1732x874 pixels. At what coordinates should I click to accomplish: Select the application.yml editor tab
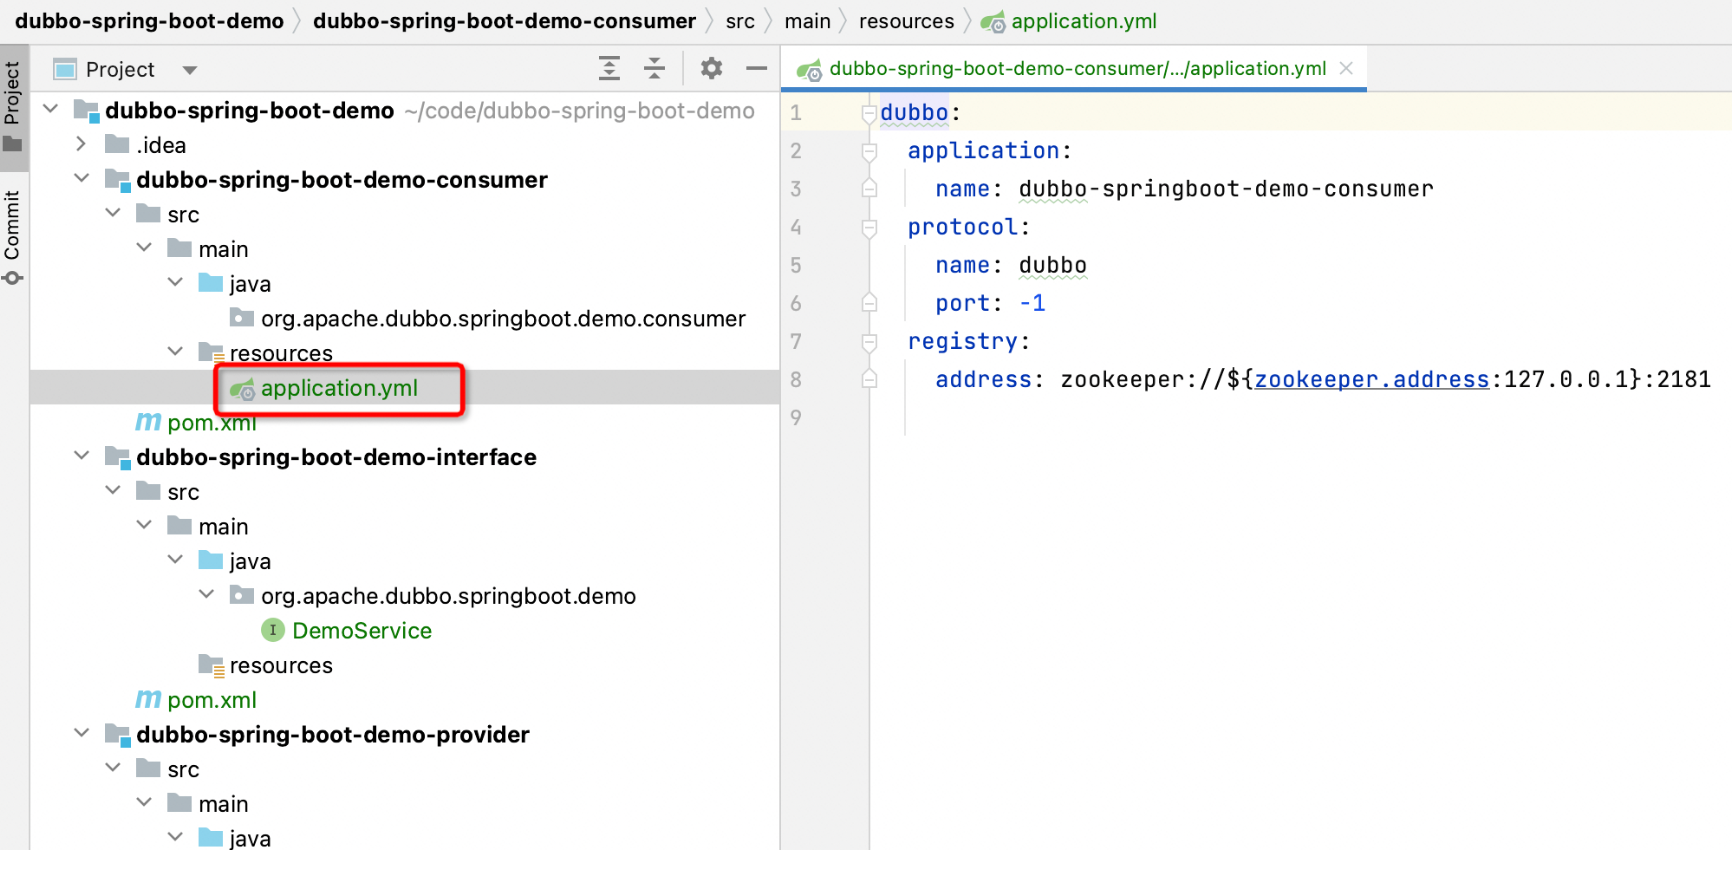coord(1076,68)
